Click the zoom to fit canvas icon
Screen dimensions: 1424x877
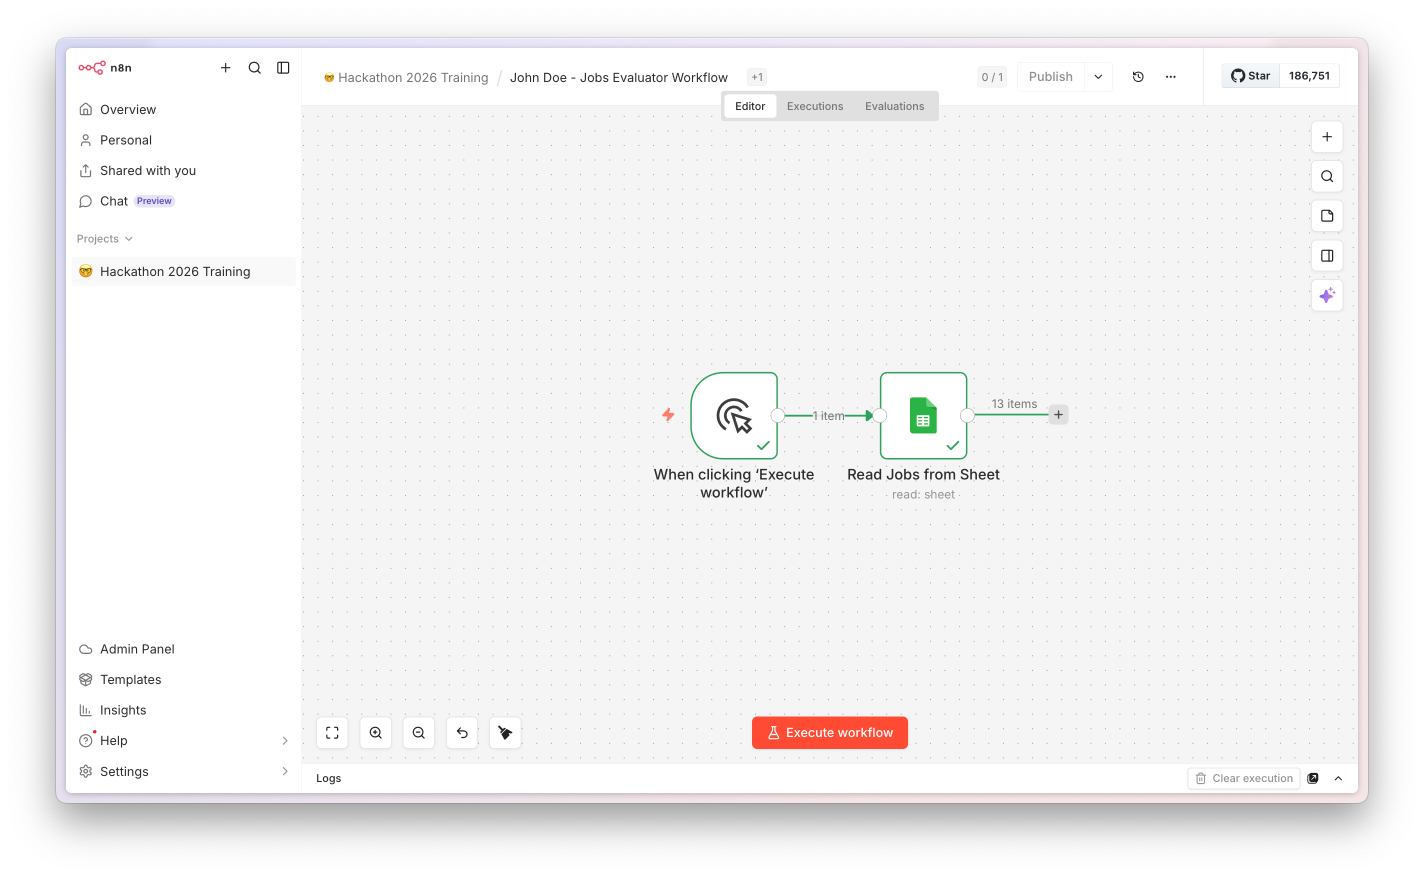point(332,733)
